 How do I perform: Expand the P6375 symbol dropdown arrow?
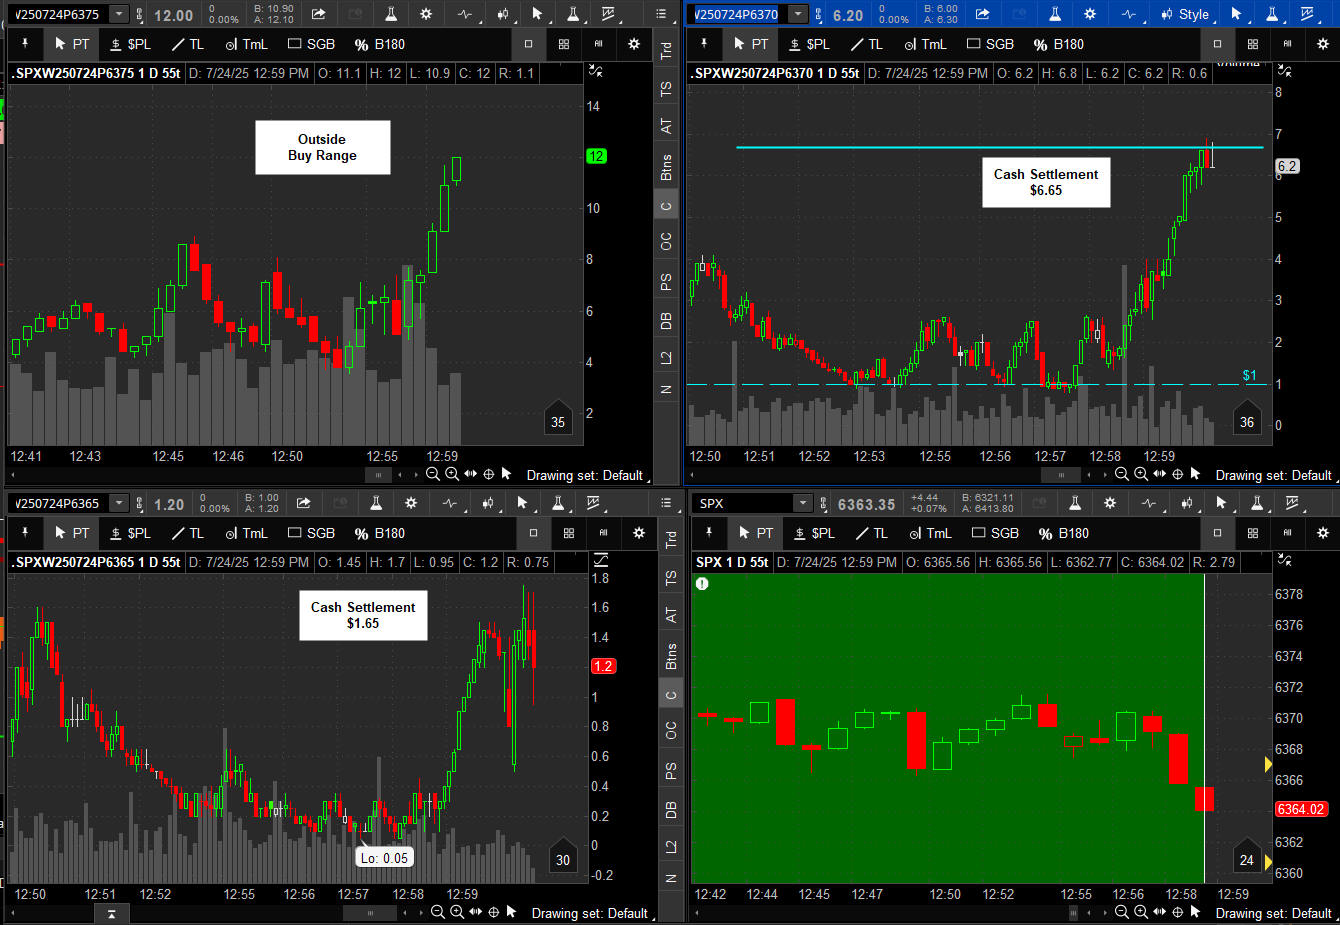[119, 14]
